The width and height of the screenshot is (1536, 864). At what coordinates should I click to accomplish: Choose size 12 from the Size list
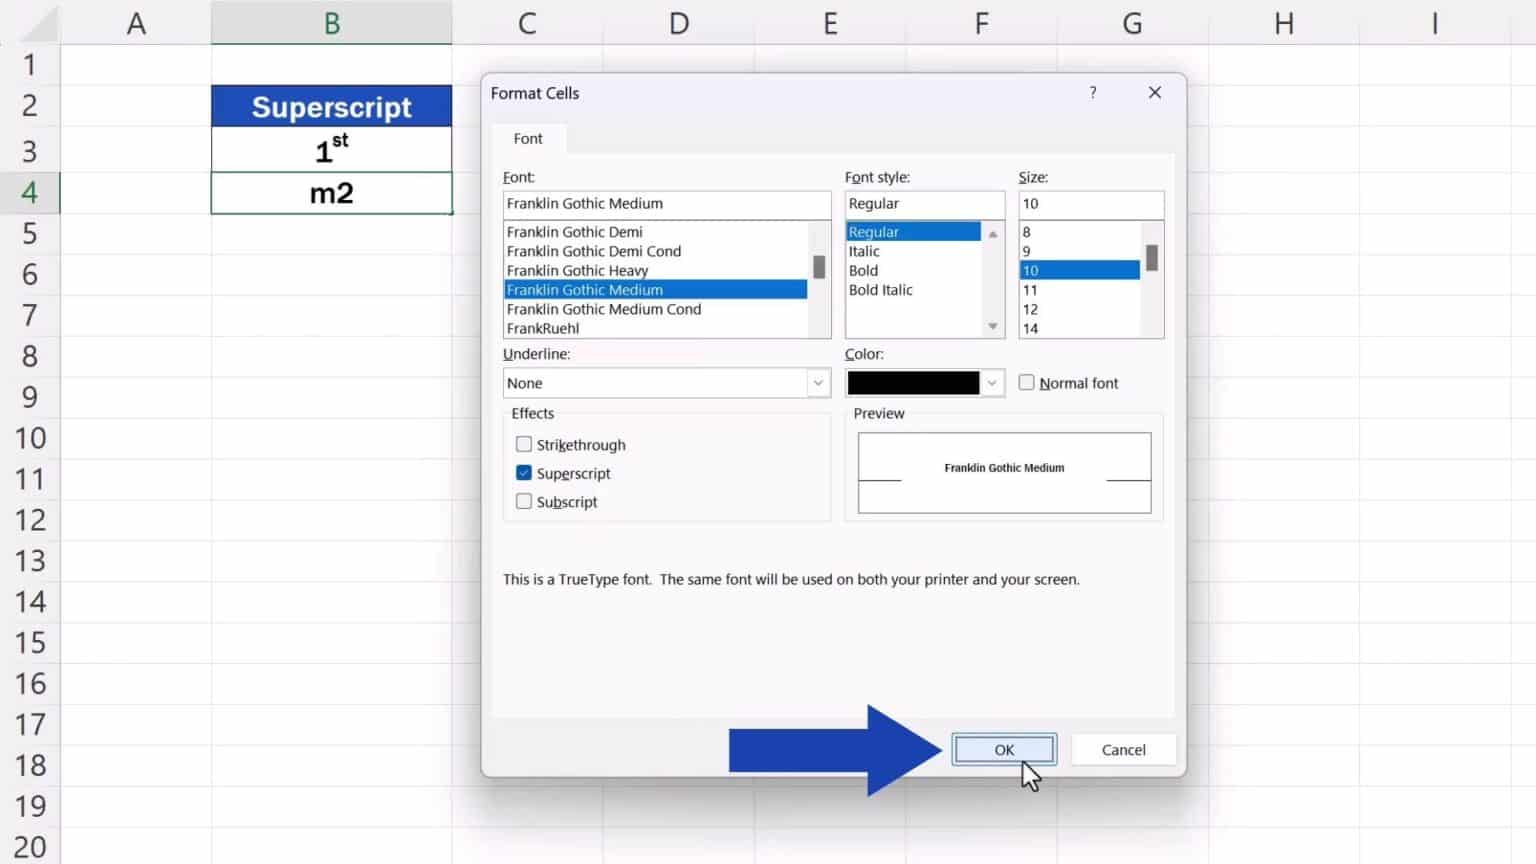(1030, 309)
